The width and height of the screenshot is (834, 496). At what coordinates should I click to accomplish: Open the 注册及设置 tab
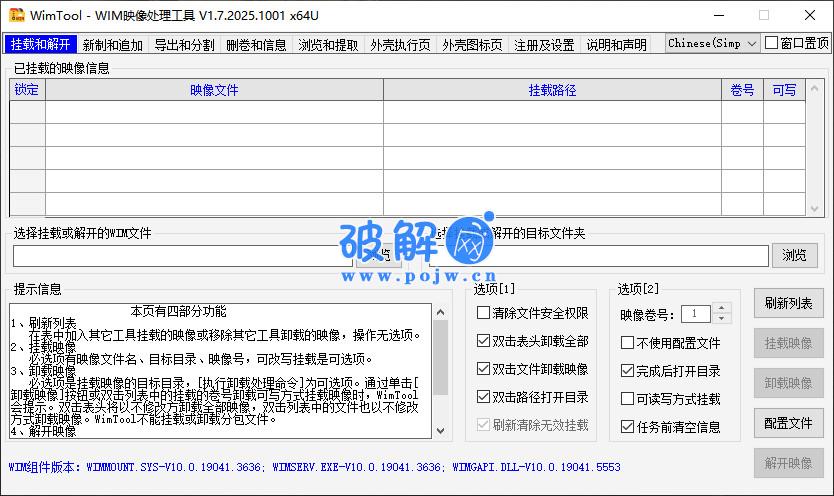point(544,45)
